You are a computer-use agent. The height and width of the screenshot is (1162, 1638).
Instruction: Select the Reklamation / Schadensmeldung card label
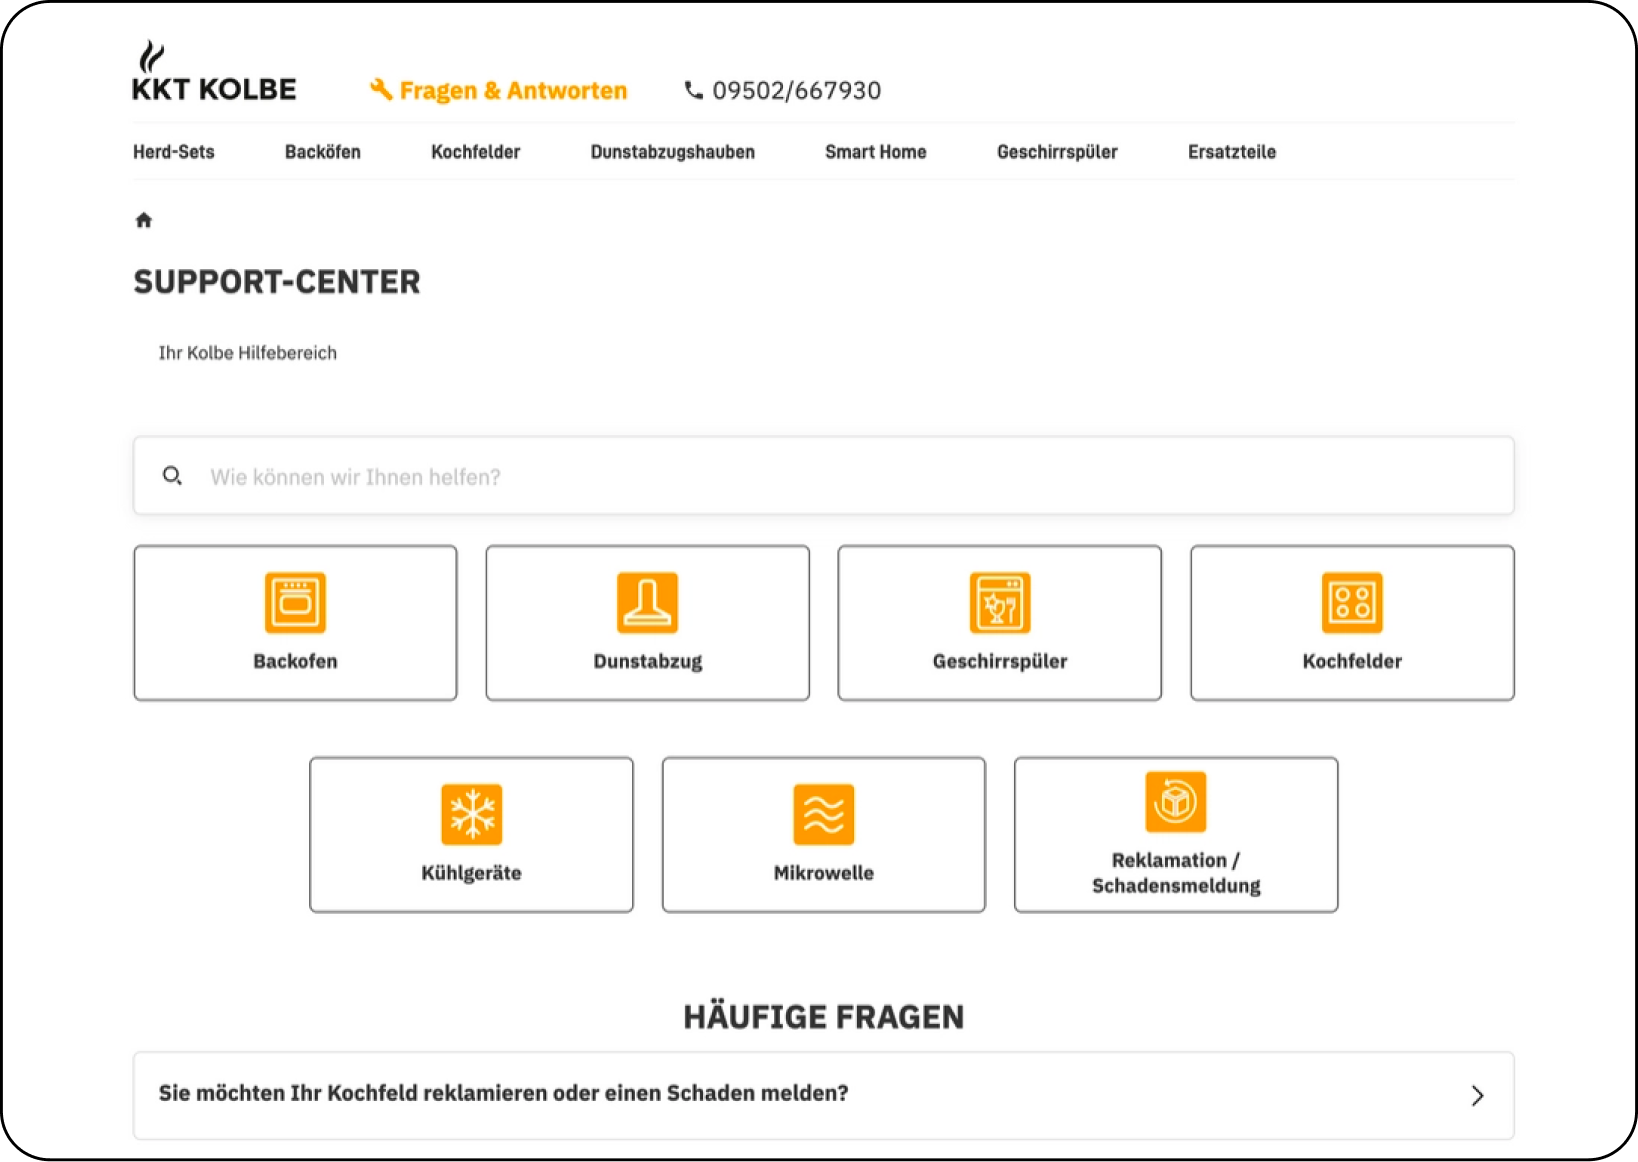(x=1176, y=873)
